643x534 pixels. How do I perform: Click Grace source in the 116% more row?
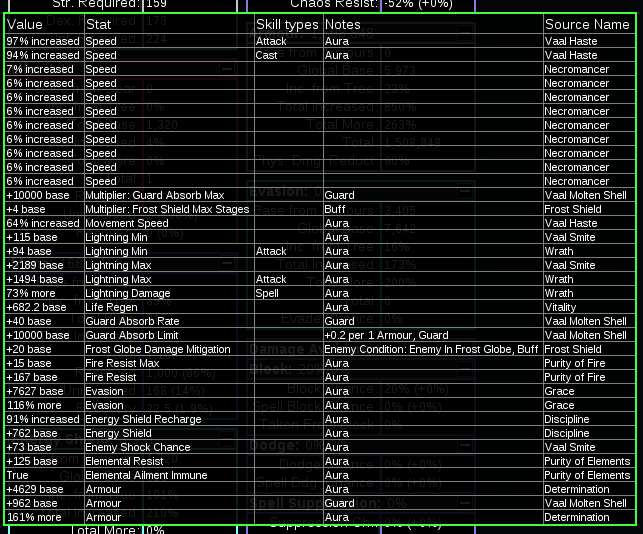(559, 405)
